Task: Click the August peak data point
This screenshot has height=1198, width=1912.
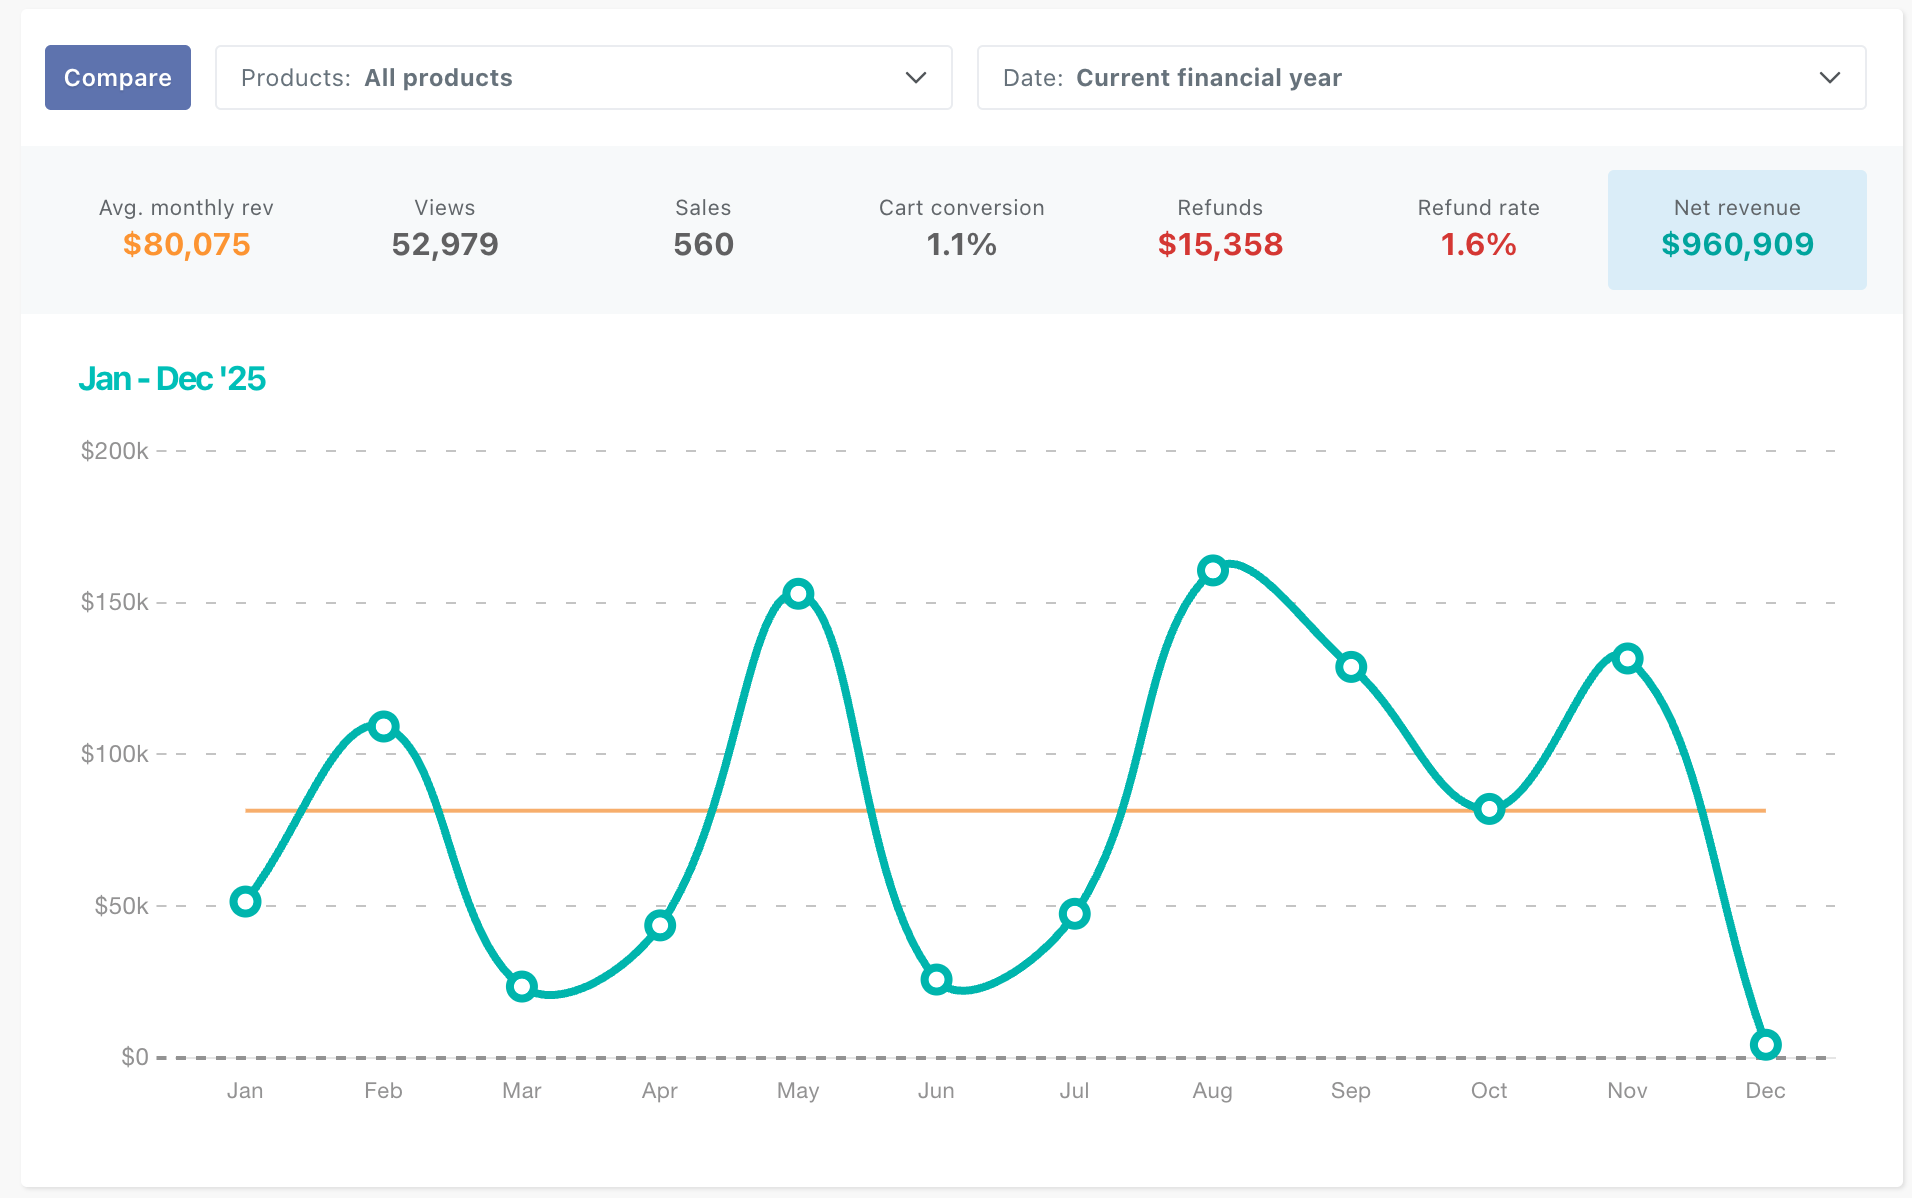Action: (1212, 571)
